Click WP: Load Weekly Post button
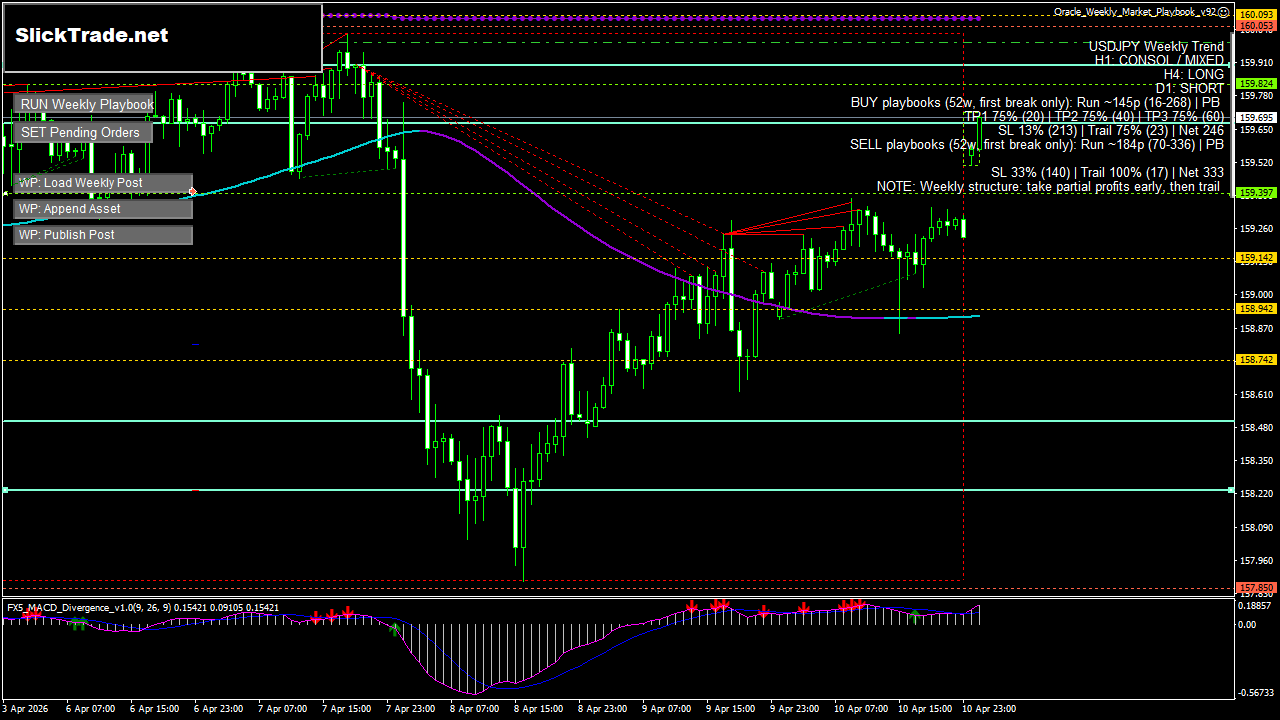The width and height of the screenshot is (1280, 720). click(103, 183)
